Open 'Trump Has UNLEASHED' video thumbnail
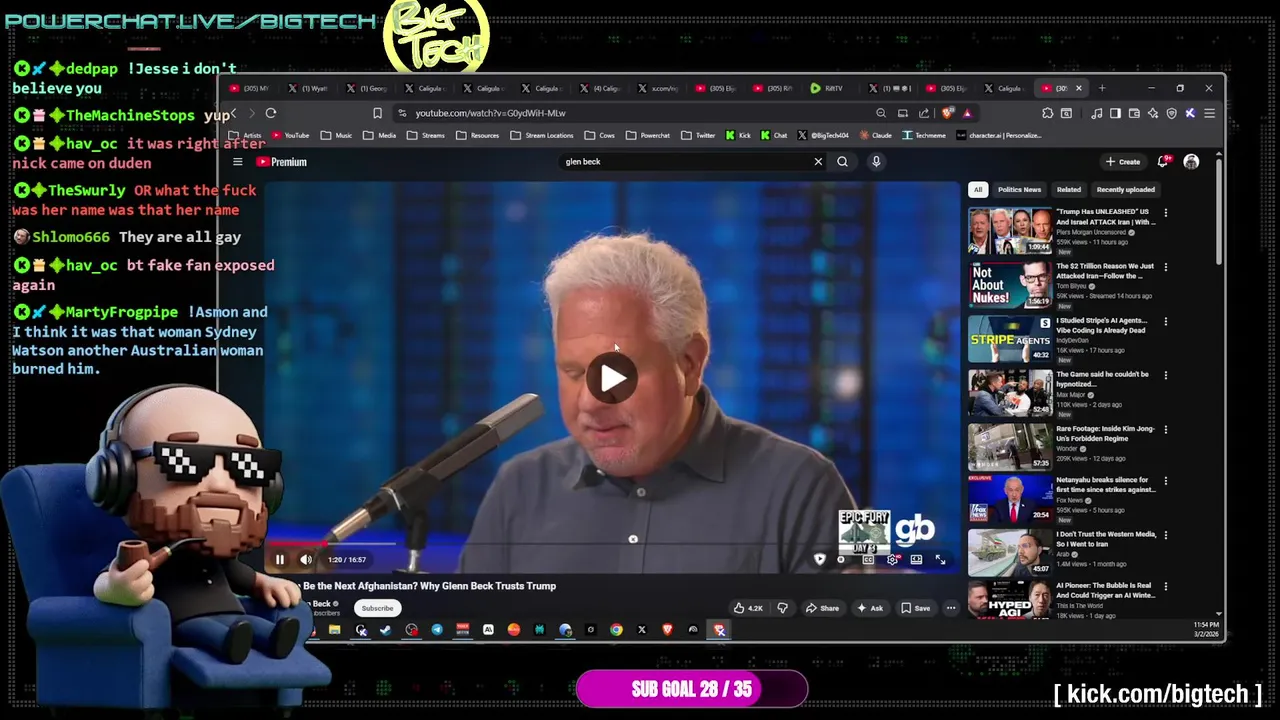1280x720 pixels. 1010,231
